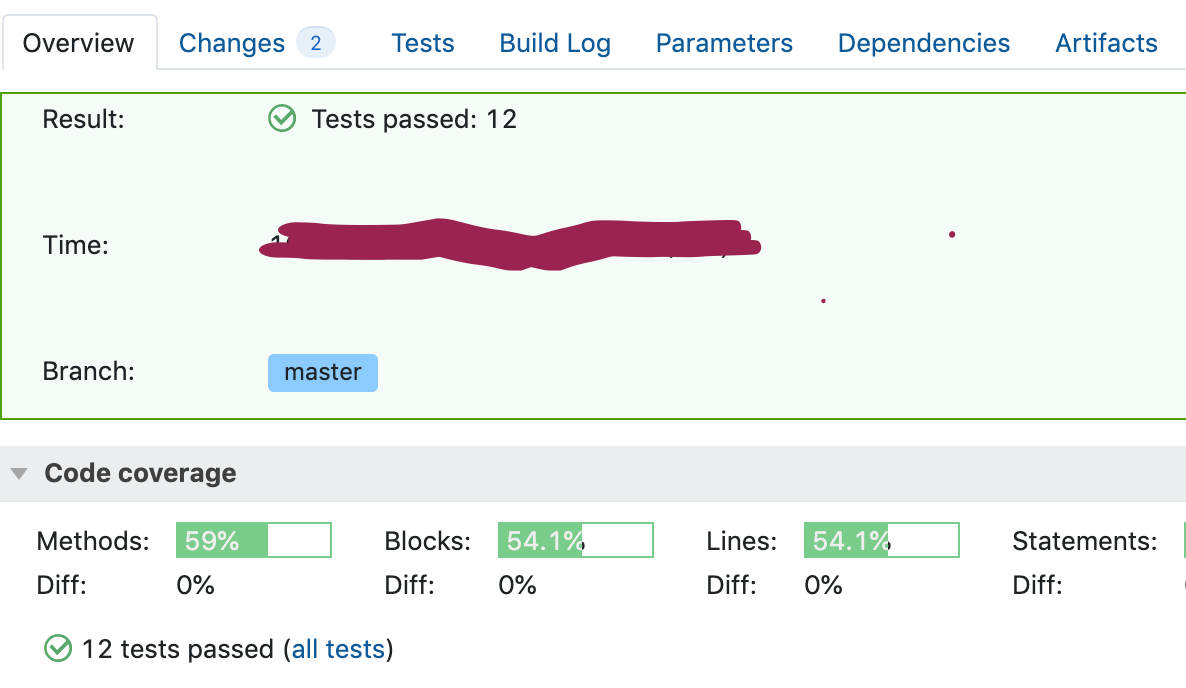Open the Tests tab
The height and width of the screenshot is (688, 1186).
point(422,42)
